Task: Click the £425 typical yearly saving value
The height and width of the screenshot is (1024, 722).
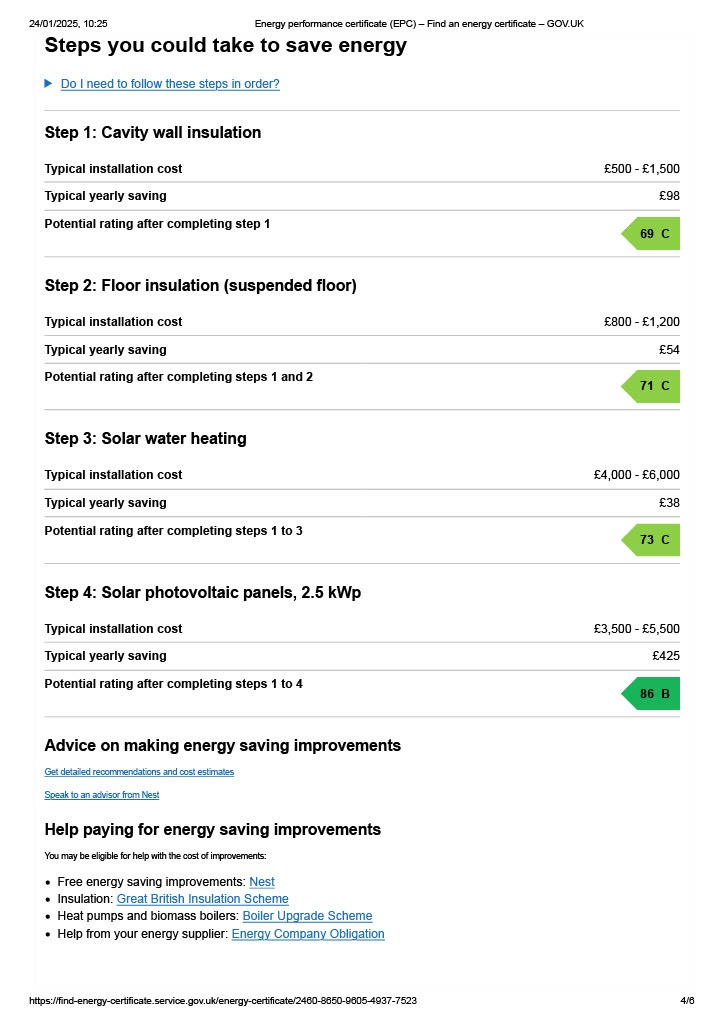Action: coord(666,656)
